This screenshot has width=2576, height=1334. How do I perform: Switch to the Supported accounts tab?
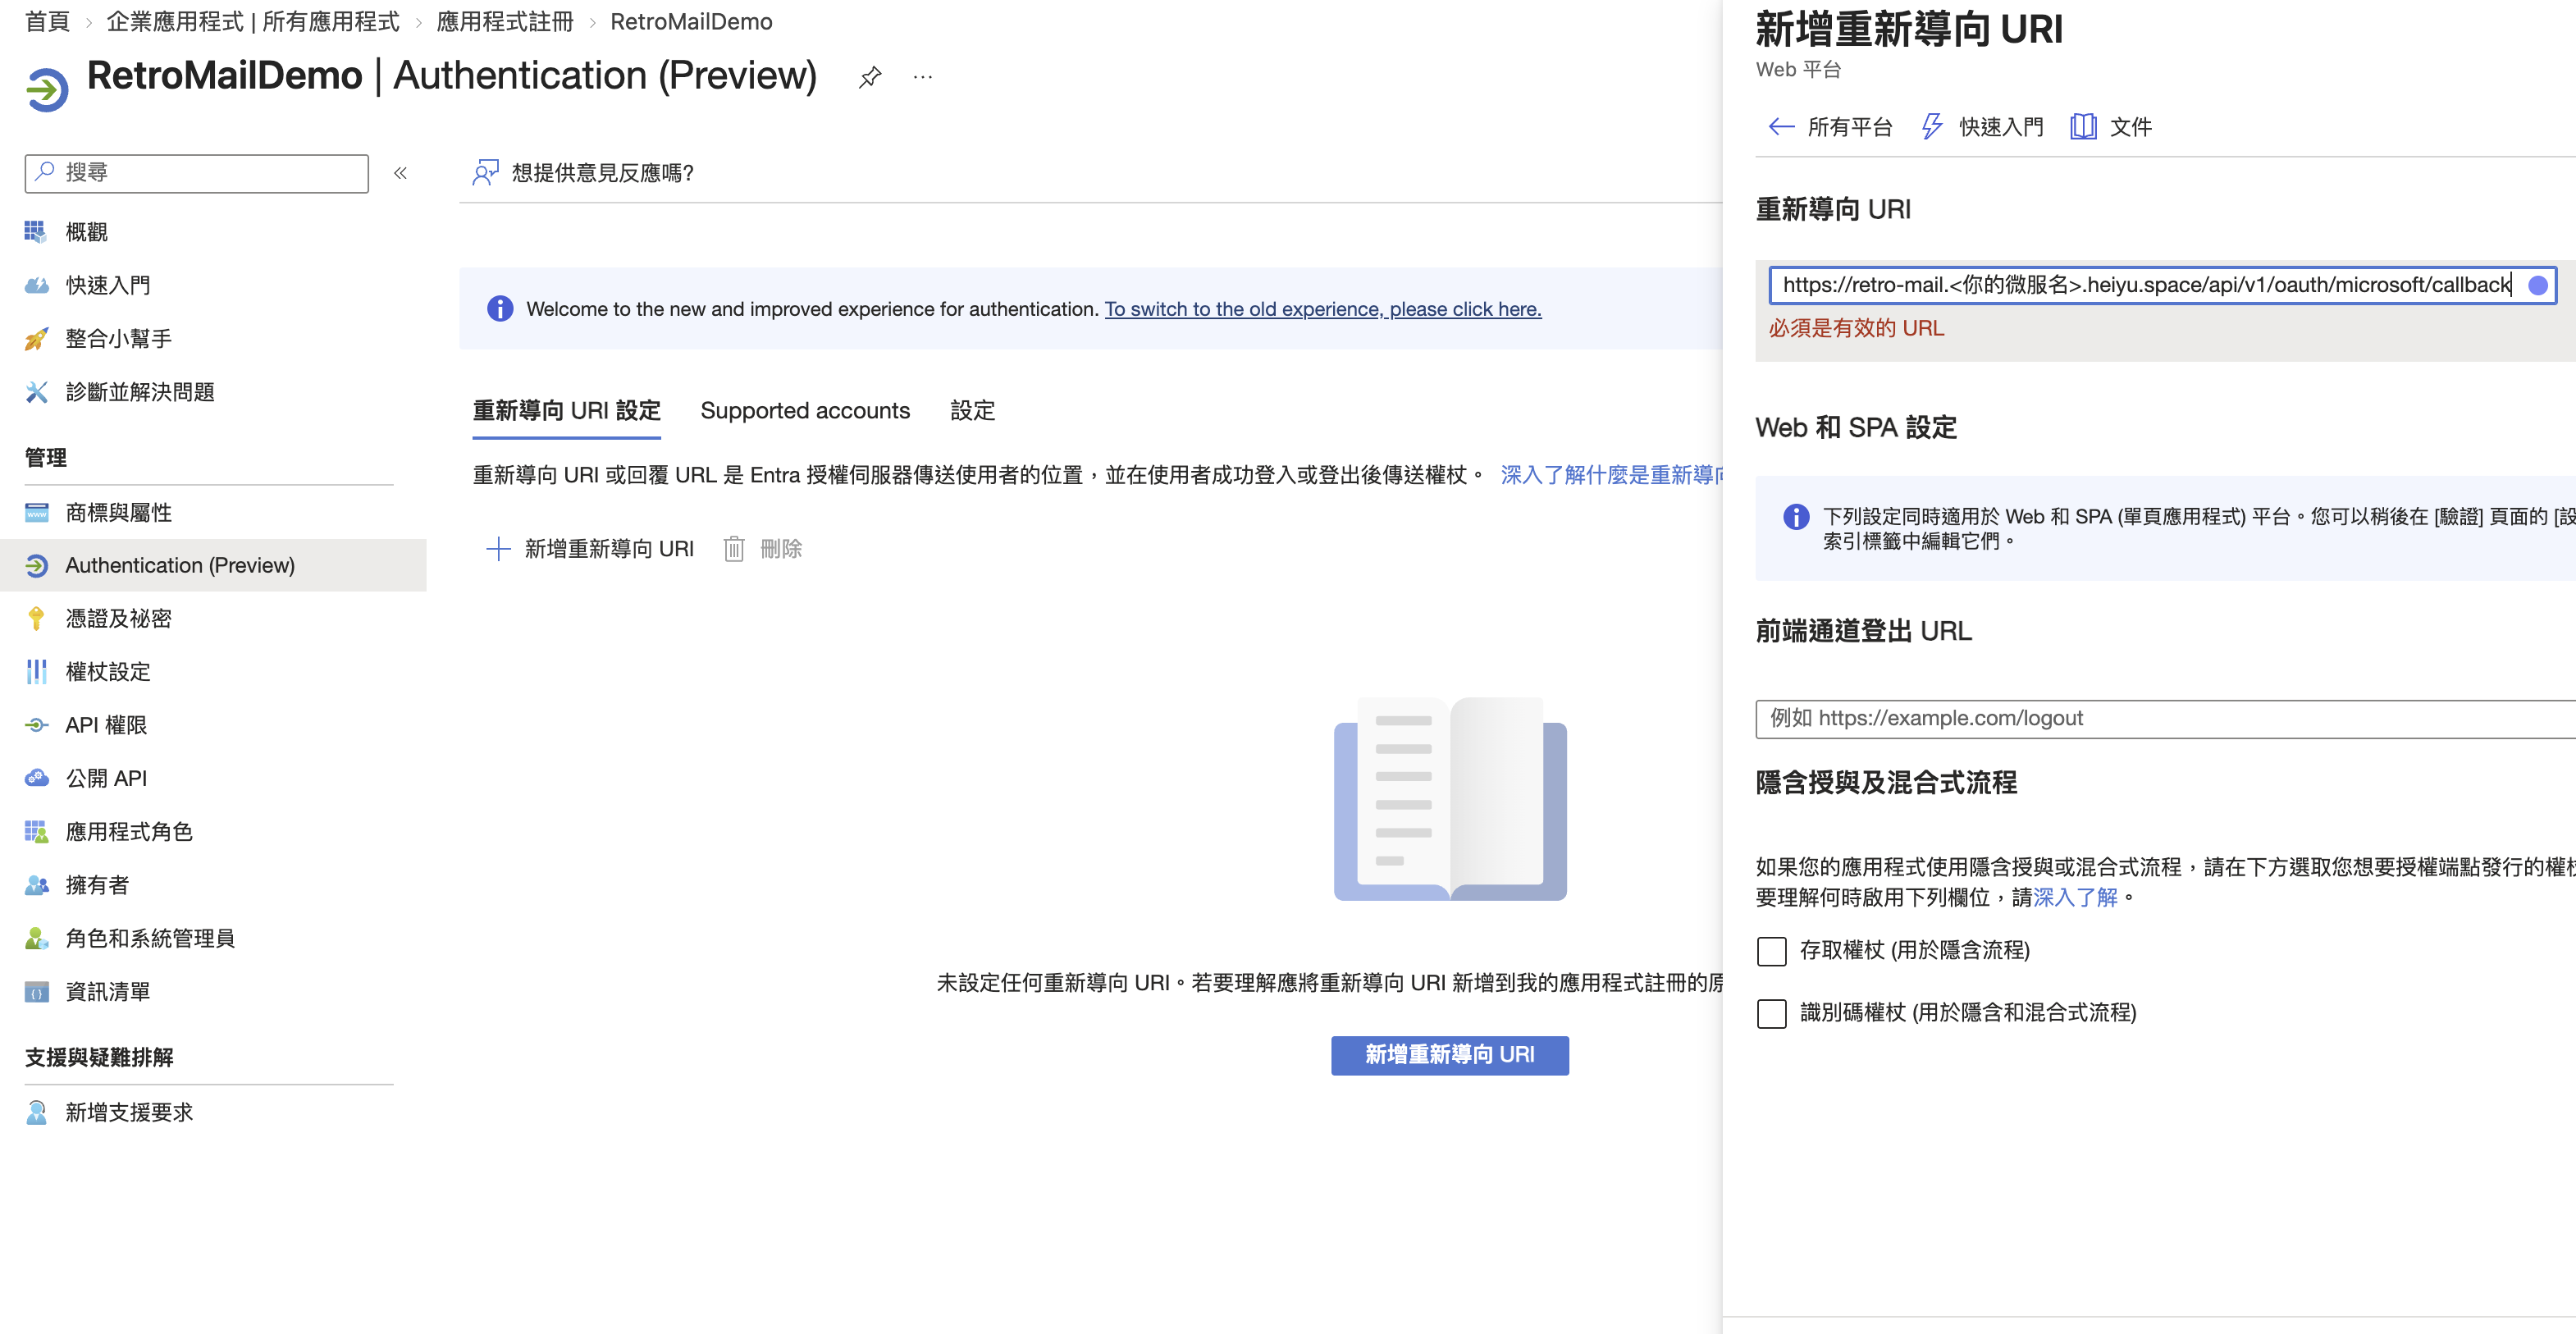click(x=805, y=411)
